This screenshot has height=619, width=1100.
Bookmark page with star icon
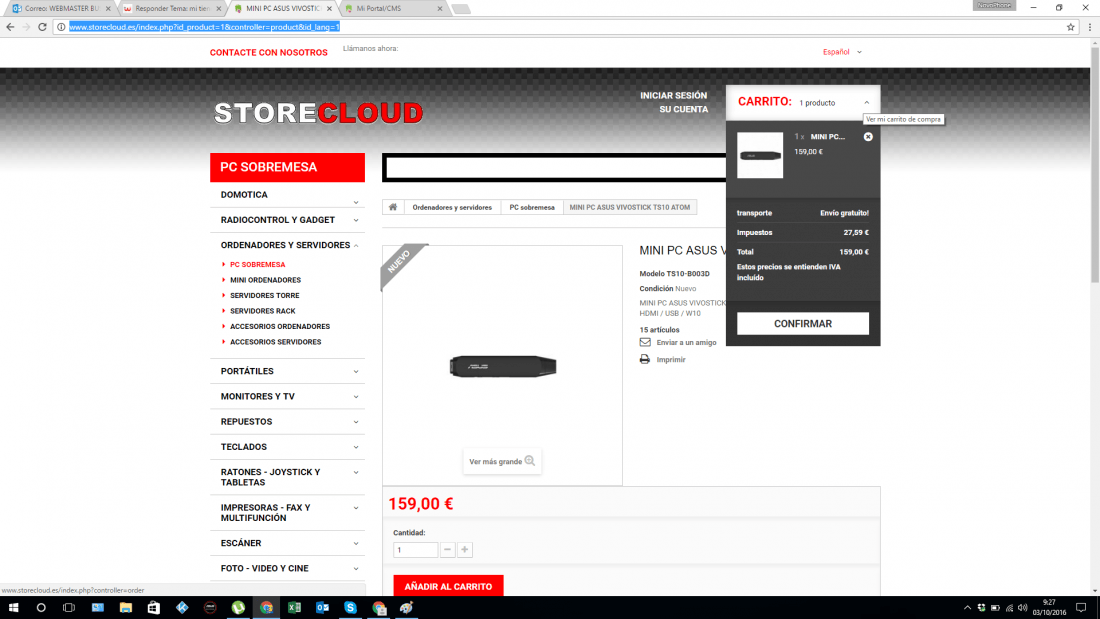[x=1071, y=27]
